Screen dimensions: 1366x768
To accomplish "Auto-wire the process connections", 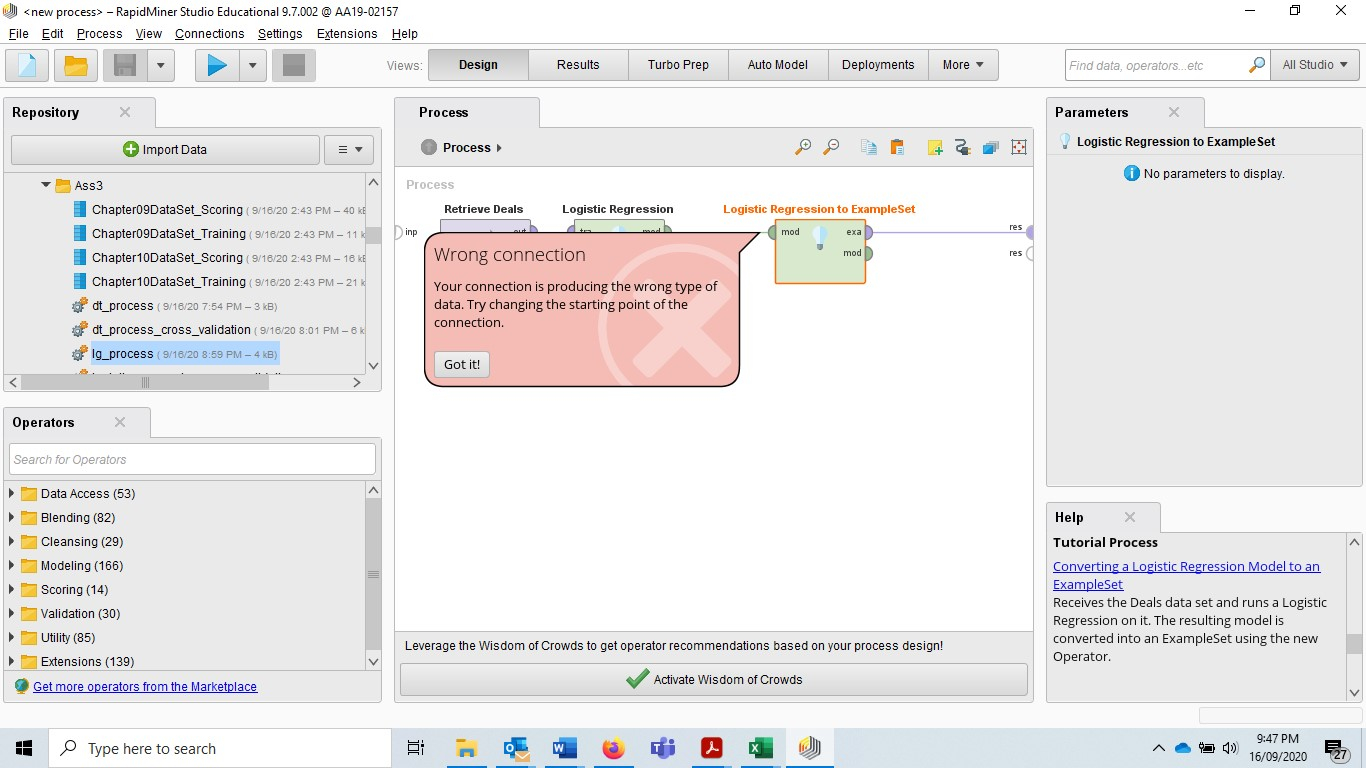I will tap(963, 147).
